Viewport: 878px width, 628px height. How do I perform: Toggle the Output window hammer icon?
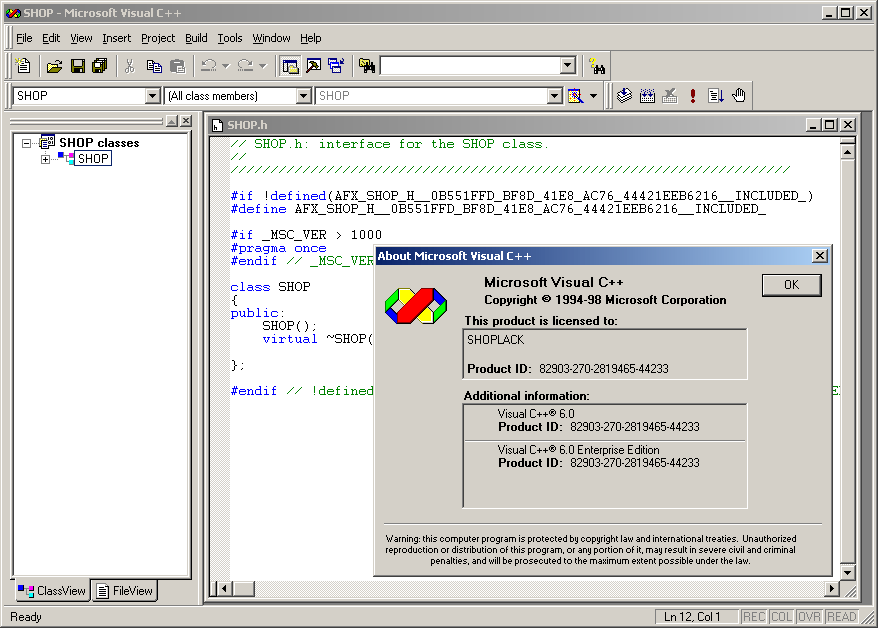tap(314, 66)
